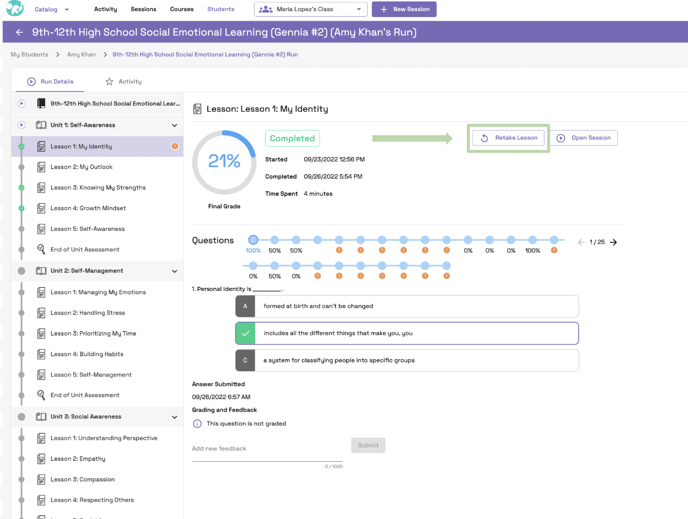688x519 pixels.
Task: Go to the previous question arrow
Action: (x=581, y=242)
